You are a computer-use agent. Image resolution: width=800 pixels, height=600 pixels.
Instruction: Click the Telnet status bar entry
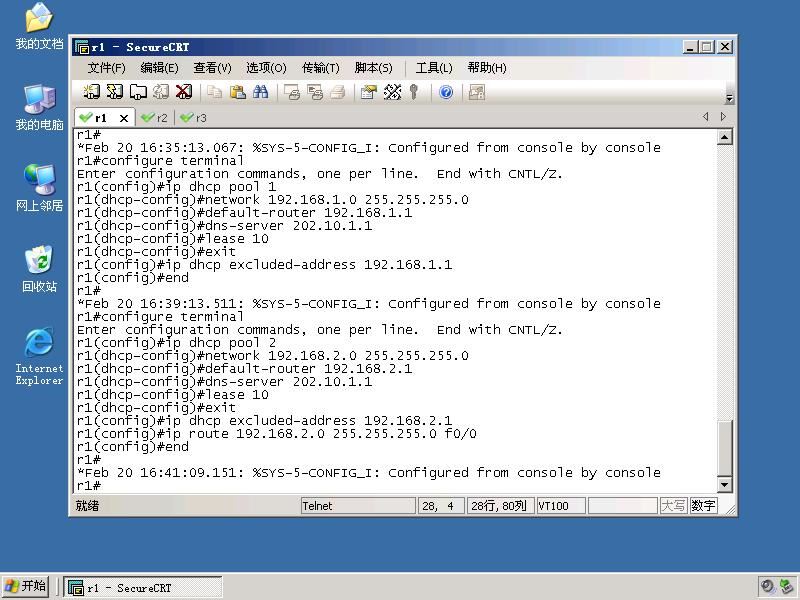tap(358, 506)
